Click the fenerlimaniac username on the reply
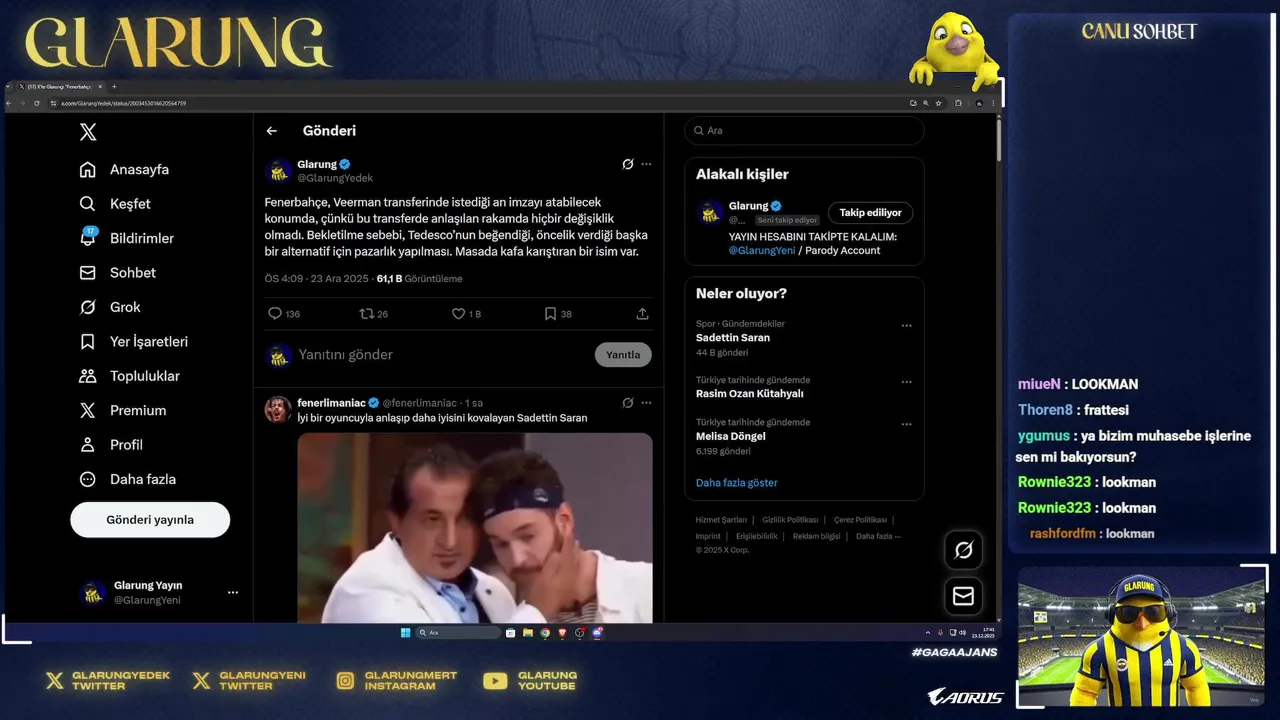1280x720 pixels. coord(331,402)
